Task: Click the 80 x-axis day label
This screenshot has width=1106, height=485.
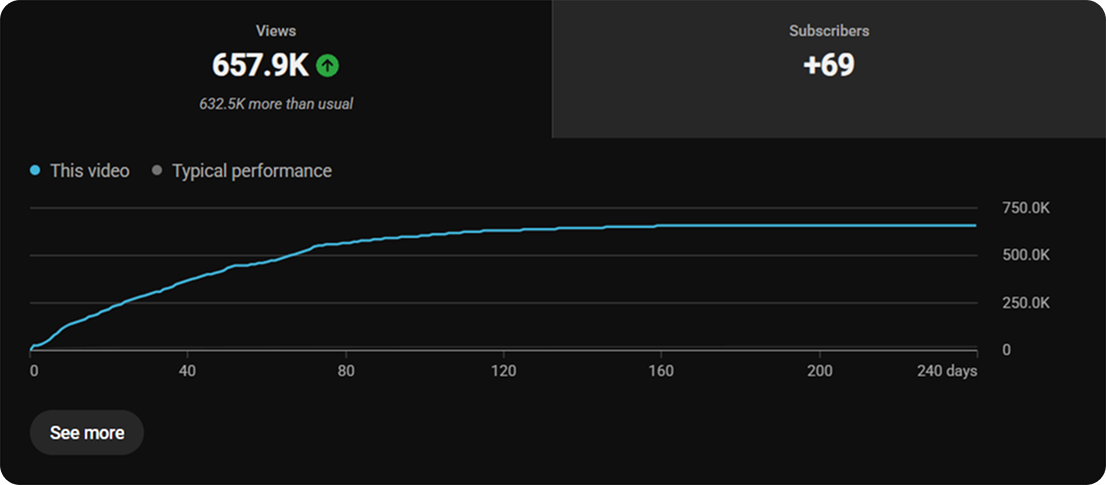Action: 345,372
